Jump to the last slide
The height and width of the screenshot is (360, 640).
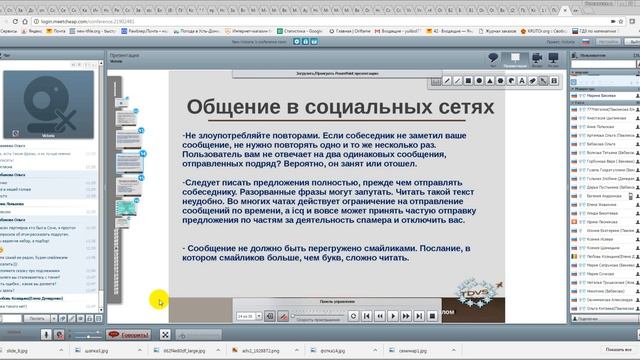pyautogui.click(x=419, y=316)
